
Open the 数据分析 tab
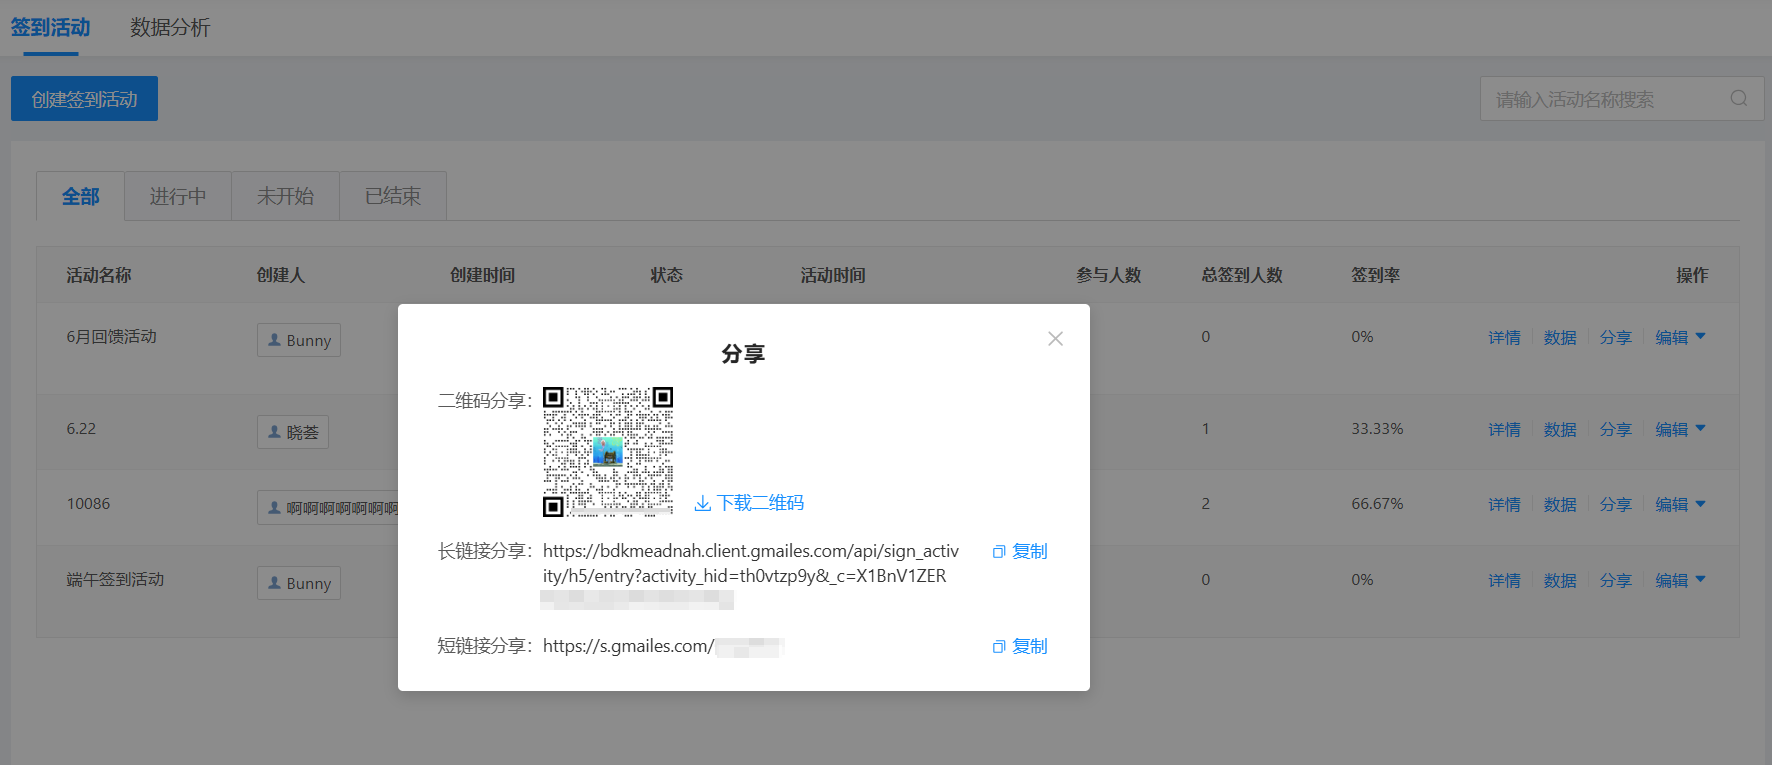(170, 27)
